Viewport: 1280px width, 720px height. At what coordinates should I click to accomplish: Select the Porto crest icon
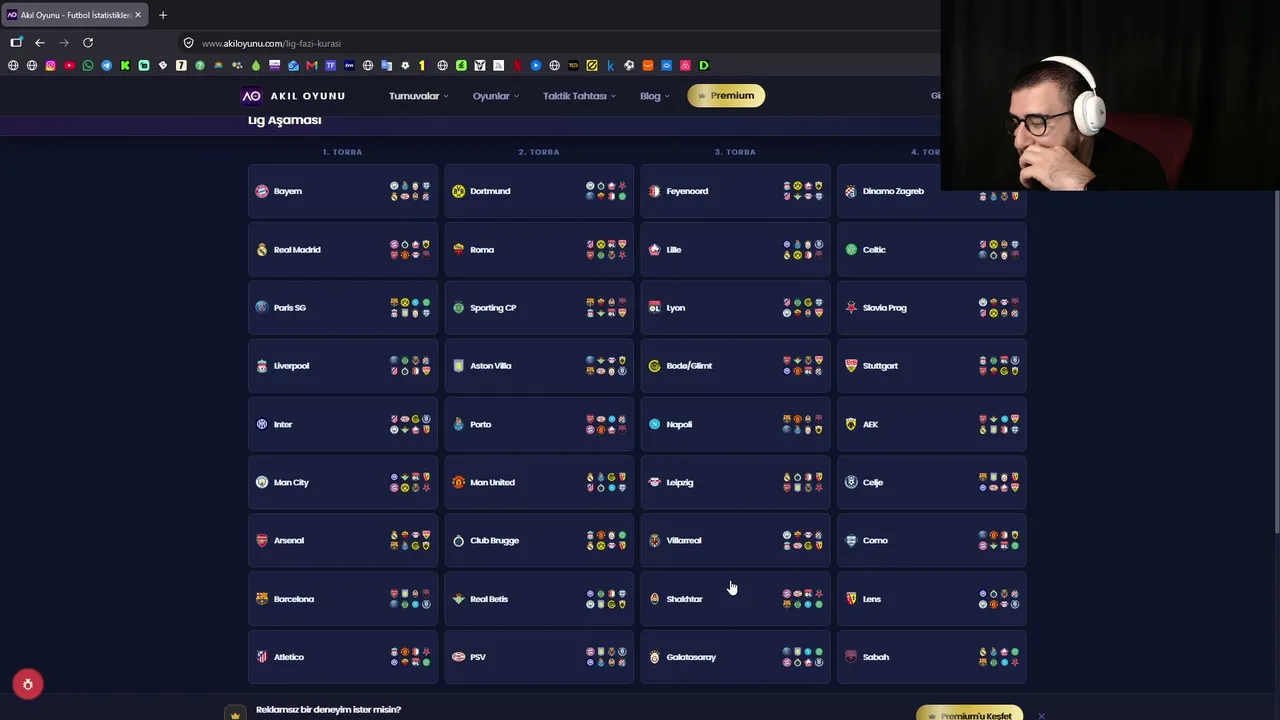coord(459,424)
